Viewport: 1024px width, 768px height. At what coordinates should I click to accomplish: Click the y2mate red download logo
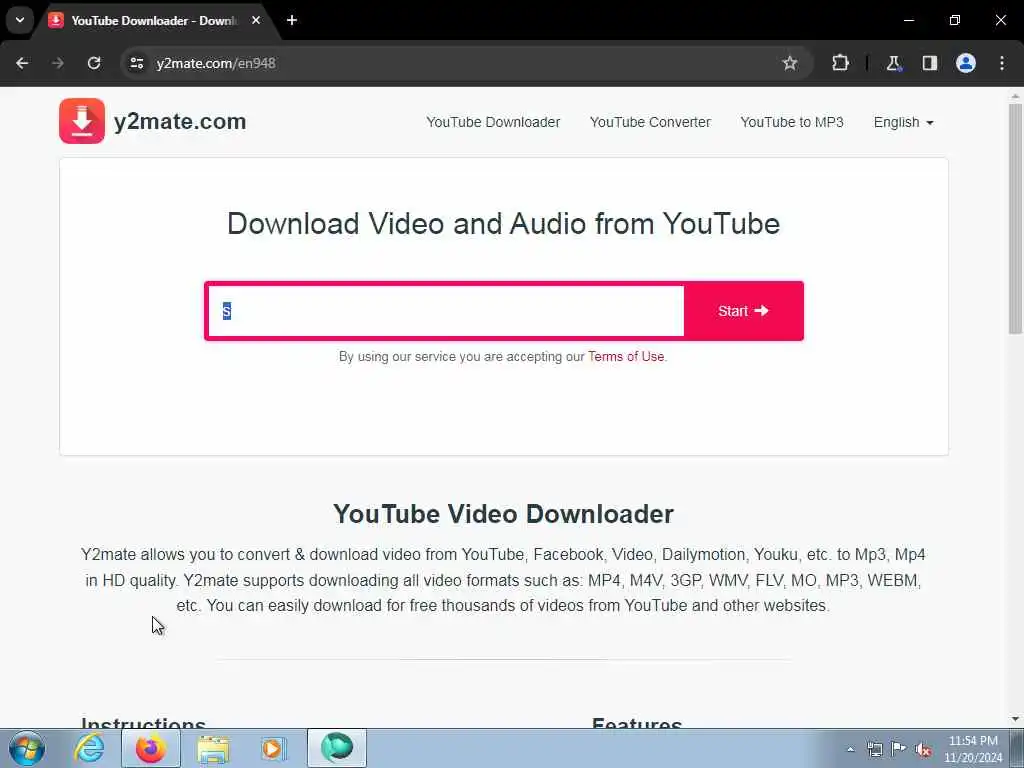click(x=82, y=121)
